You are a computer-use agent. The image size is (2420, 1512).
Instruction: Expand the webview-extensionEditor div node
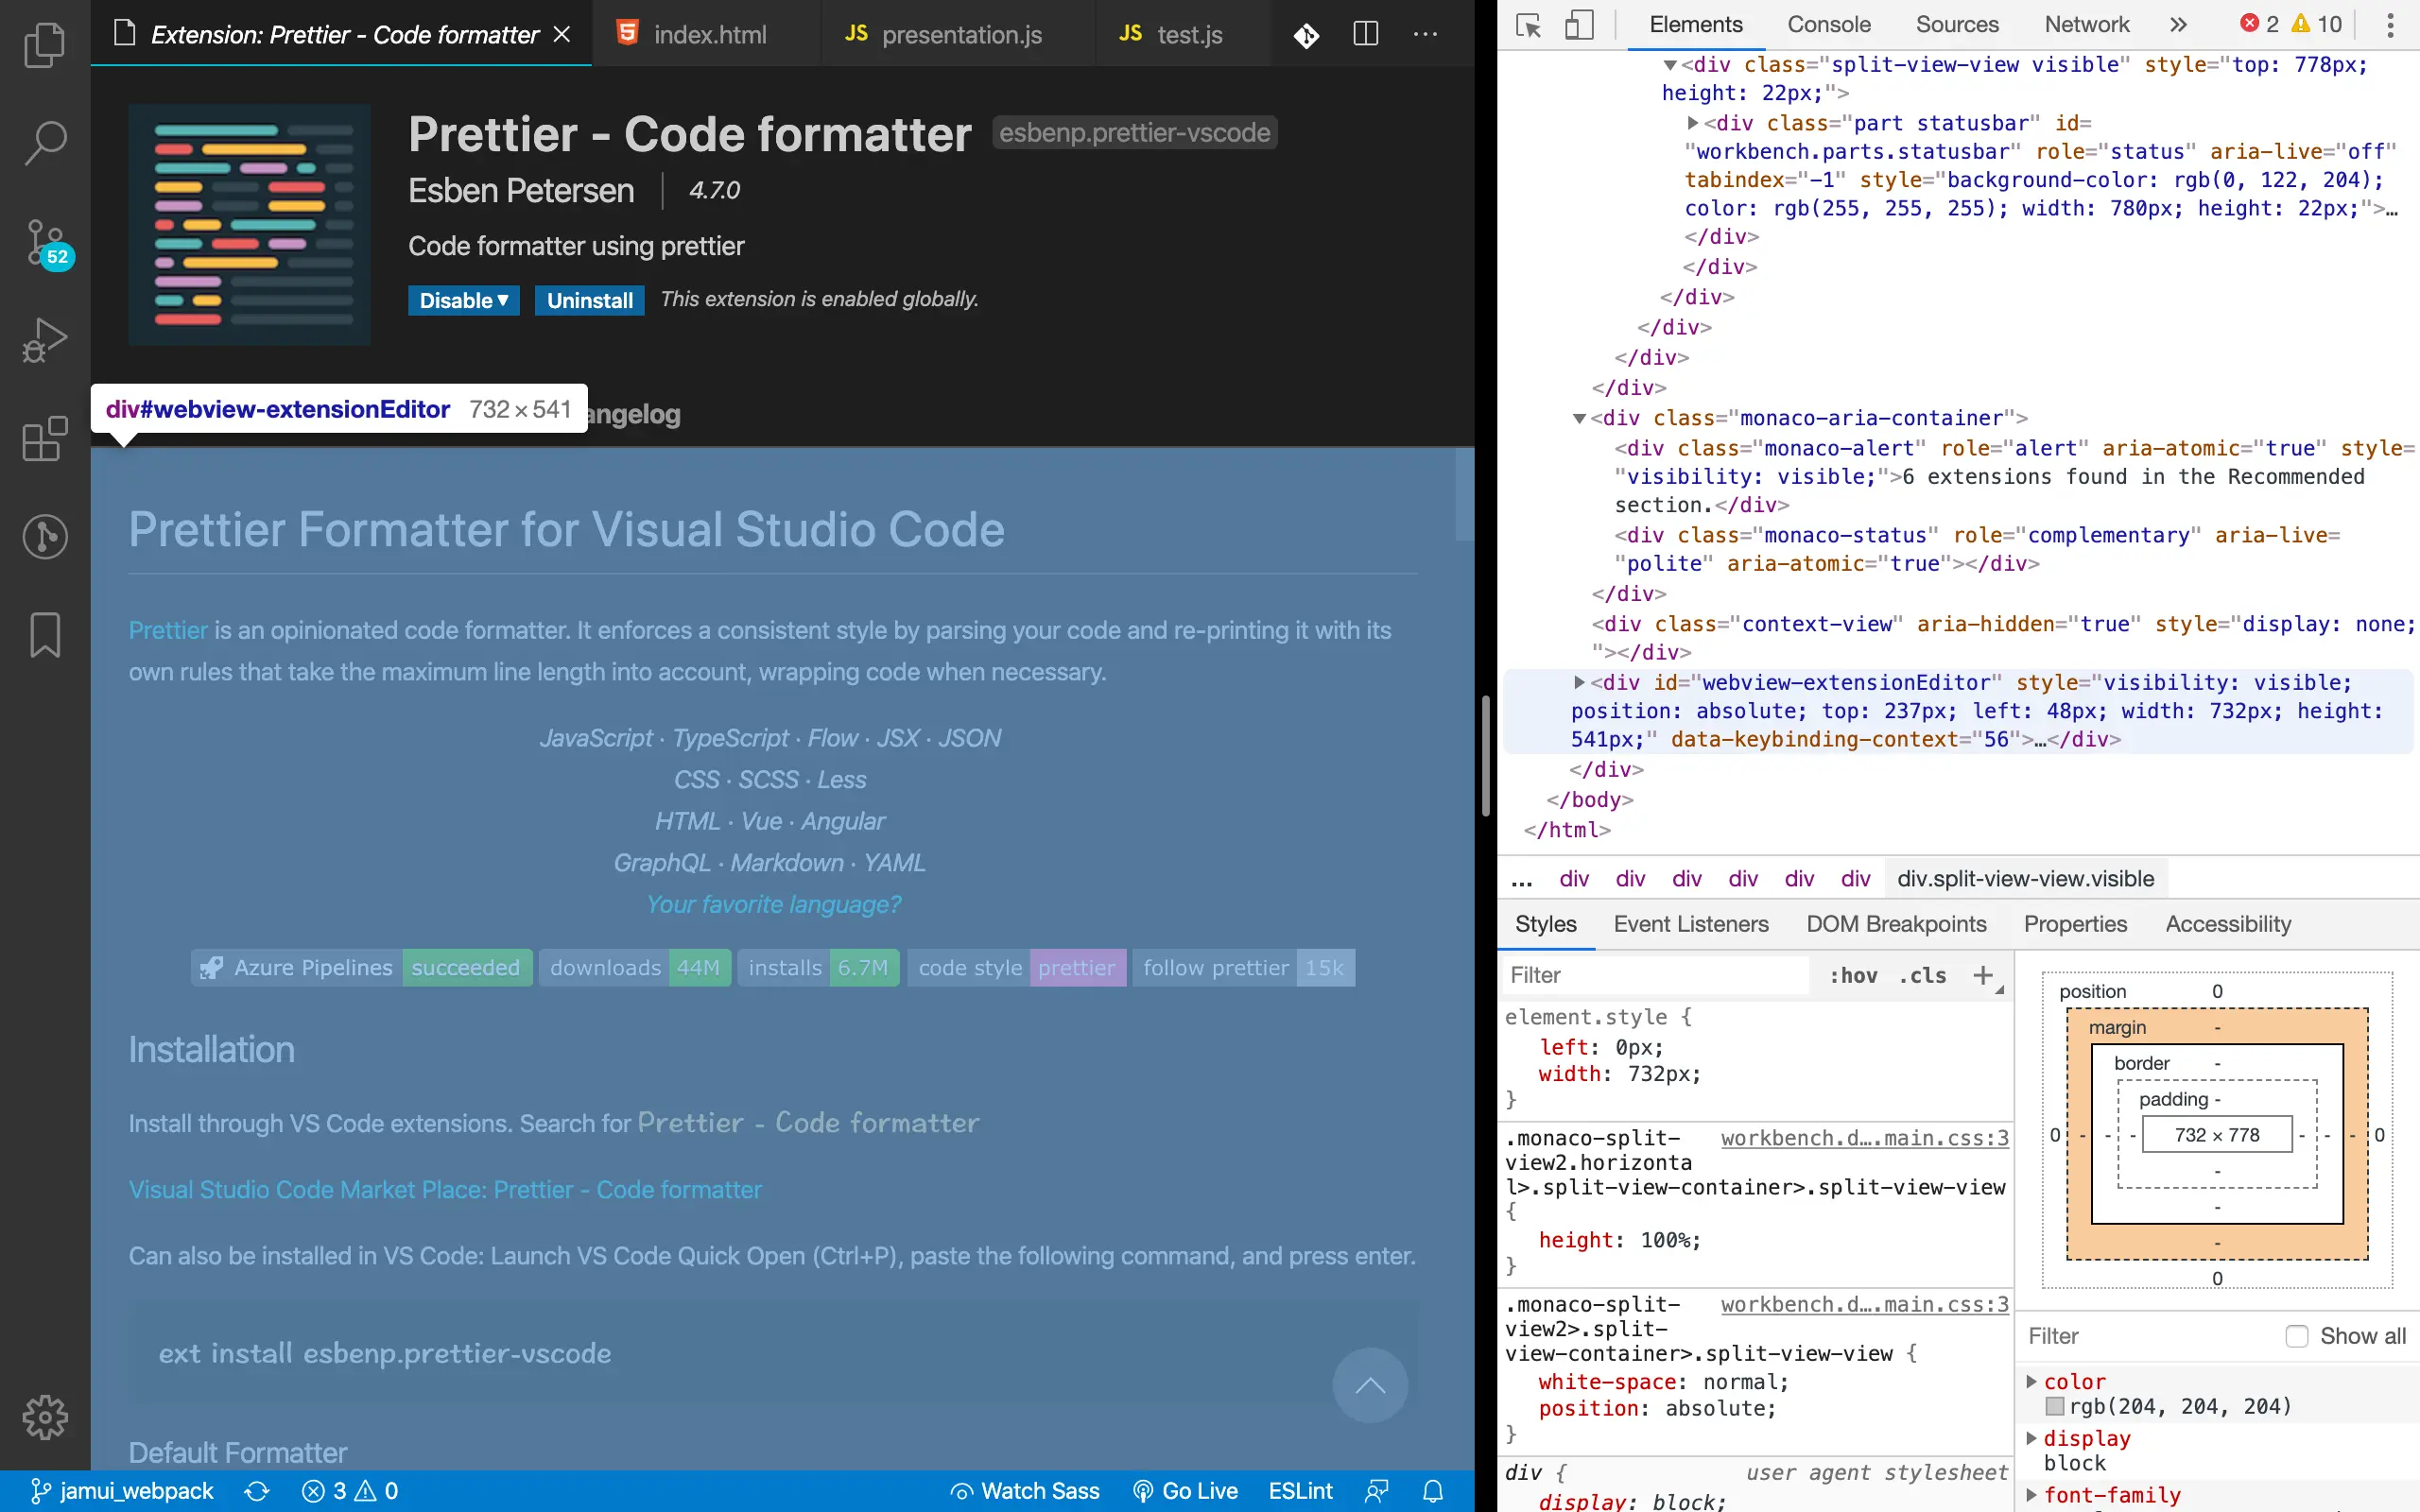point(1579,682)
